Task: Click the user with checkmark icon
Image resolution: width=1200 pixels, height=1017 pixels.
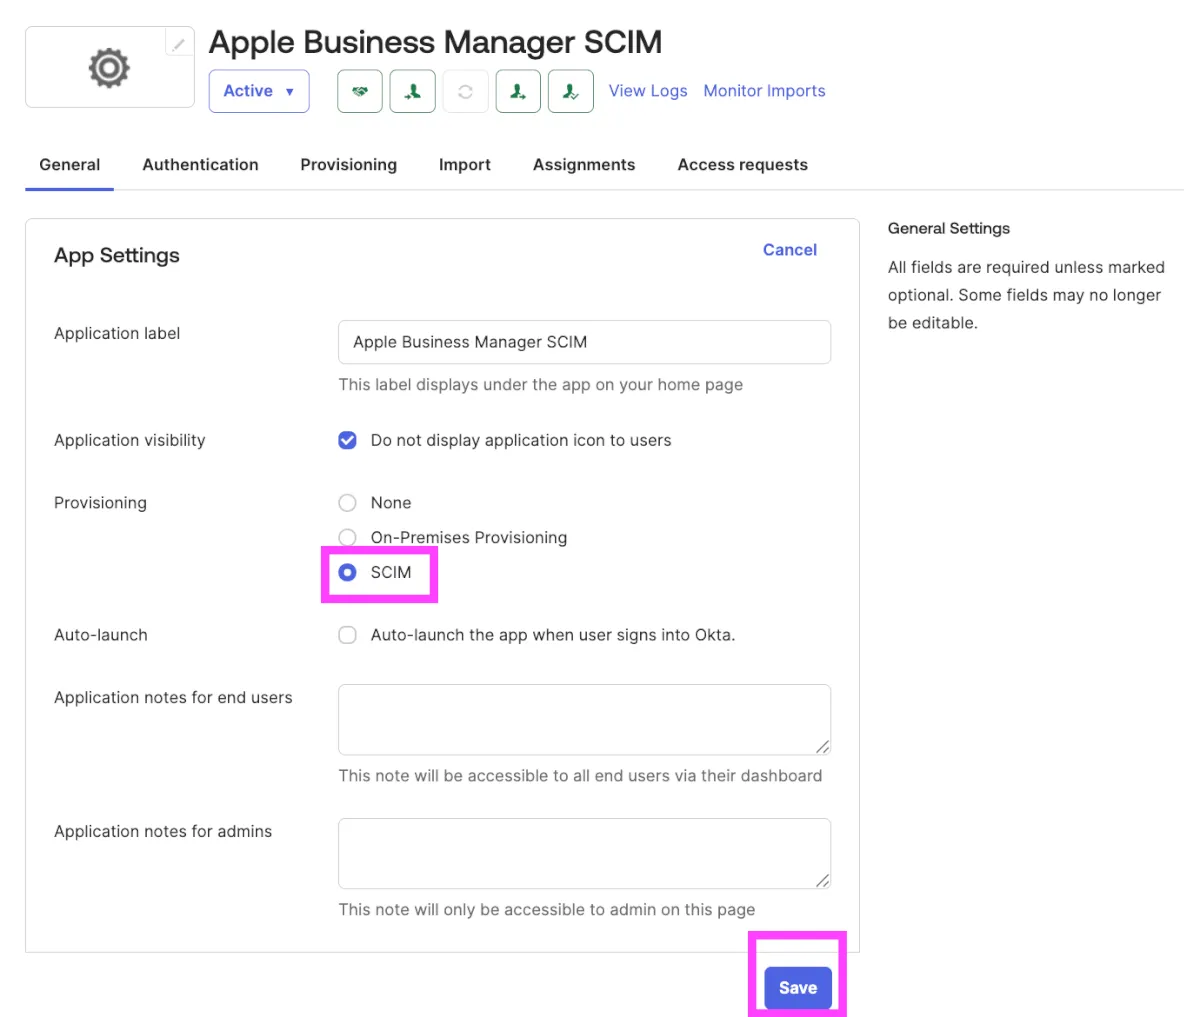Action: [x=571, y=91]
